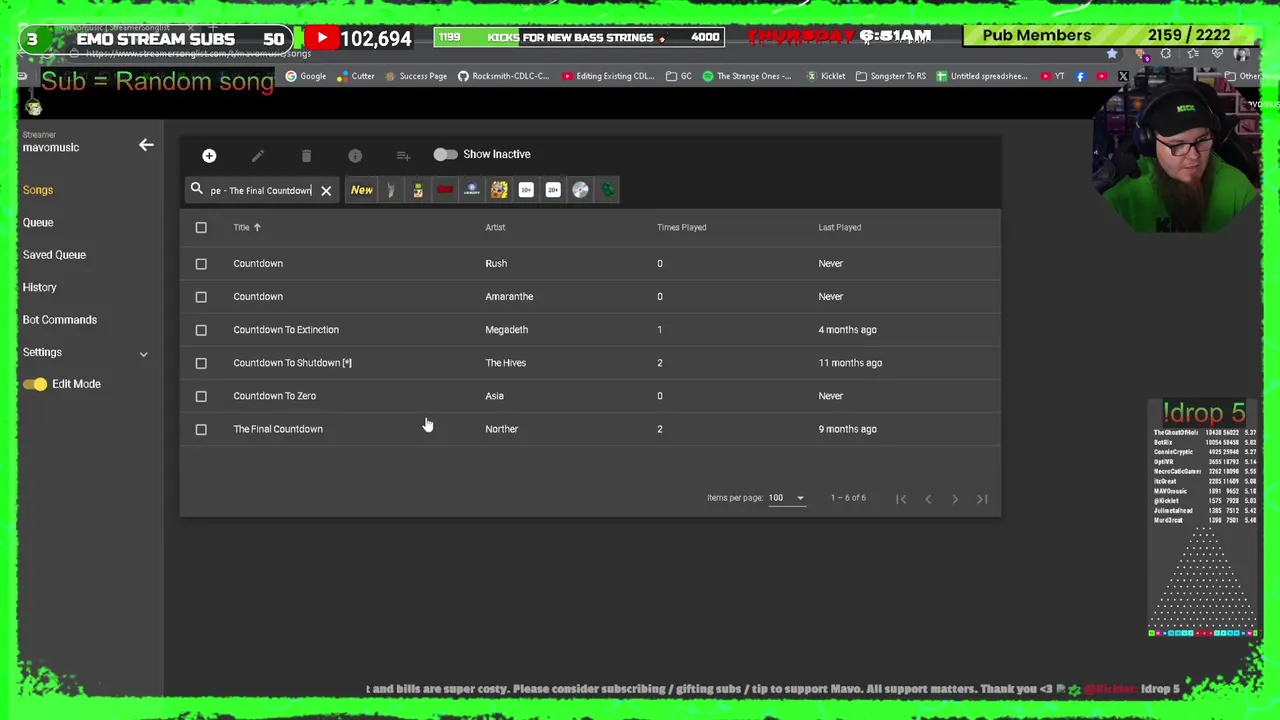Select the green-hat character filter icon
1280x720 pixels.
point(418,190)
